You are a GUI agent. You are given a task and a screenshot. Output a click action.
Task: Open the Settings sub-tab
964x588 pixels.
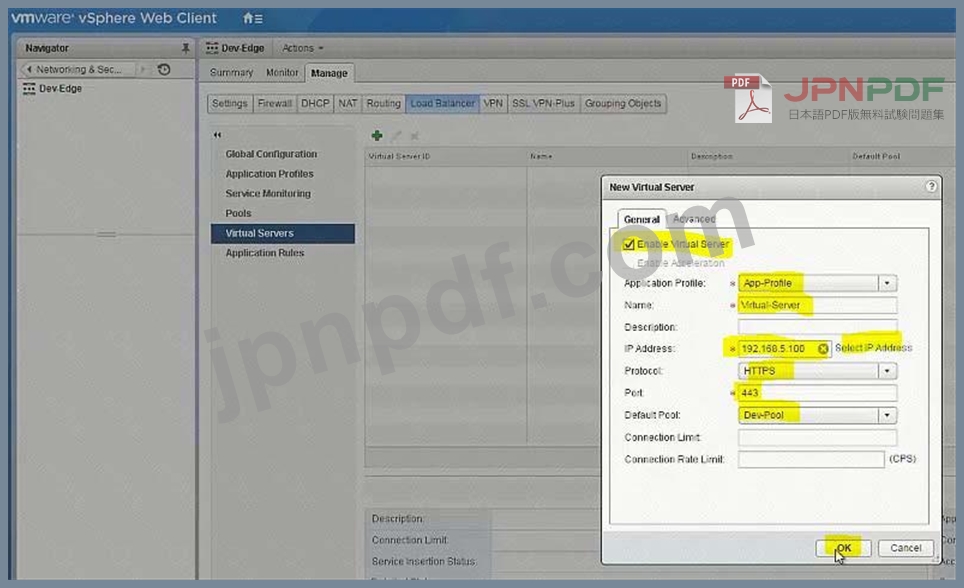tap(229, 103)
